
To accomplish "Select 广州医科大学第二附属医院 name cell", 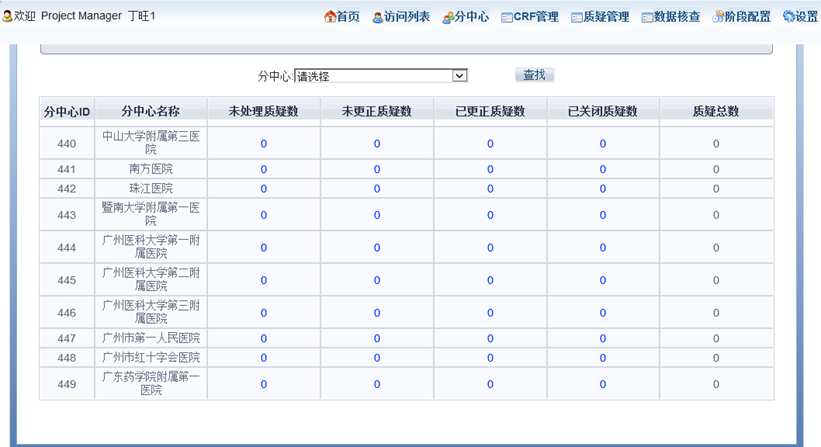I will (x=151, y=280).
